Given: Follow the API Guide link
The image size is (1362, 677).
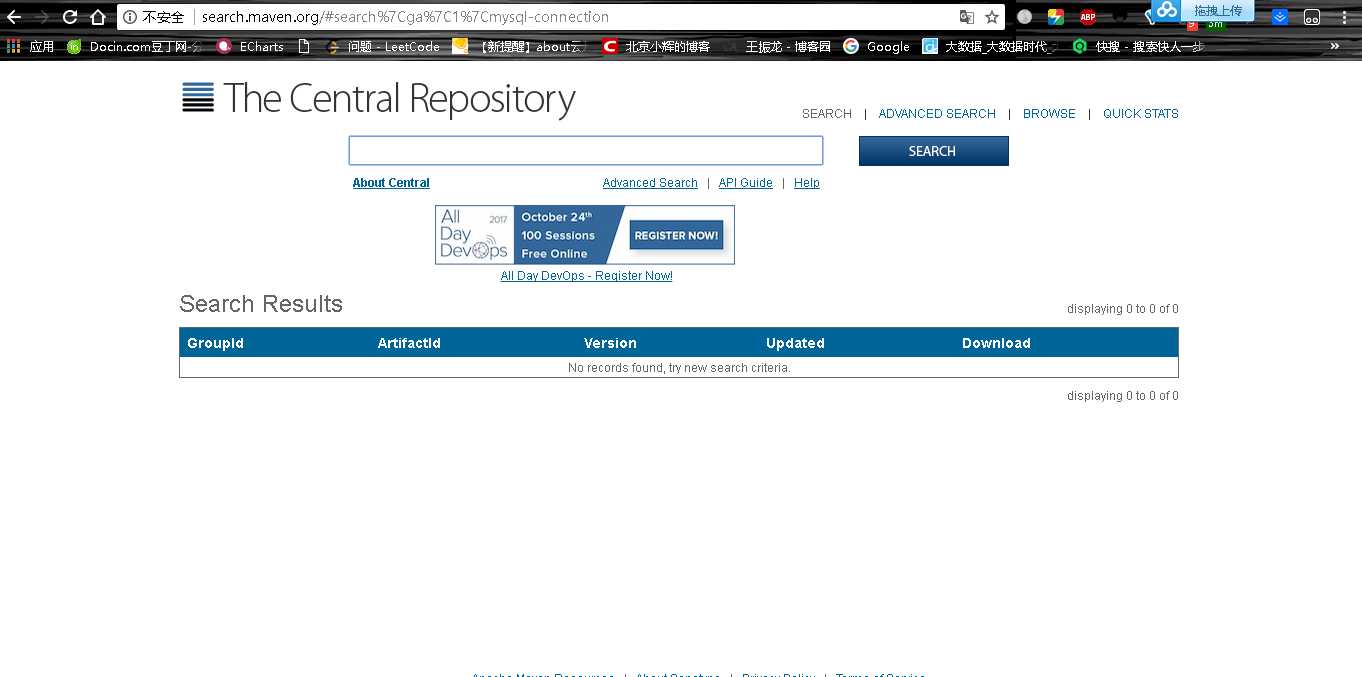Looking at the screenshot, I should tap(745, 183).
